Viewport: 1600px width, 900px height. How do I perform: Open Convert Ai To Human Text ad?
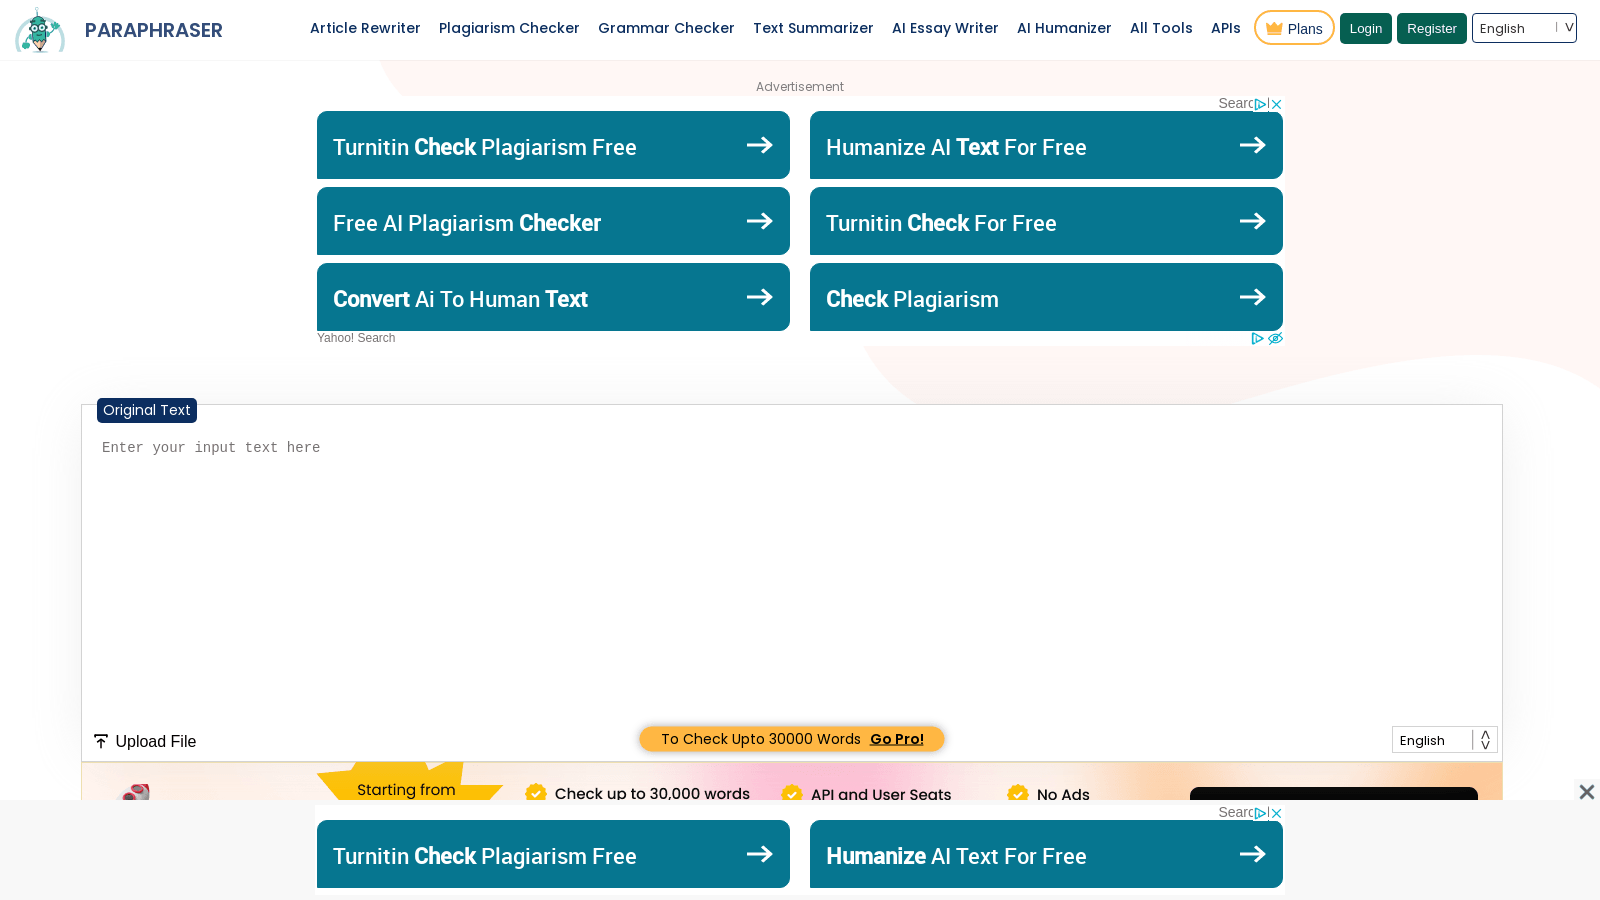(x=553, y=297)
